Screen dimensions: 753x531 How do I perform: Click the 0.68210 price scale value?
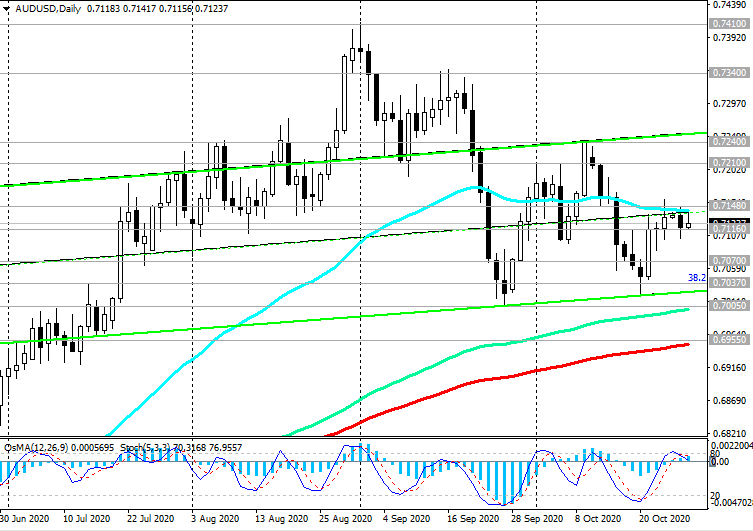click(729, 434)
